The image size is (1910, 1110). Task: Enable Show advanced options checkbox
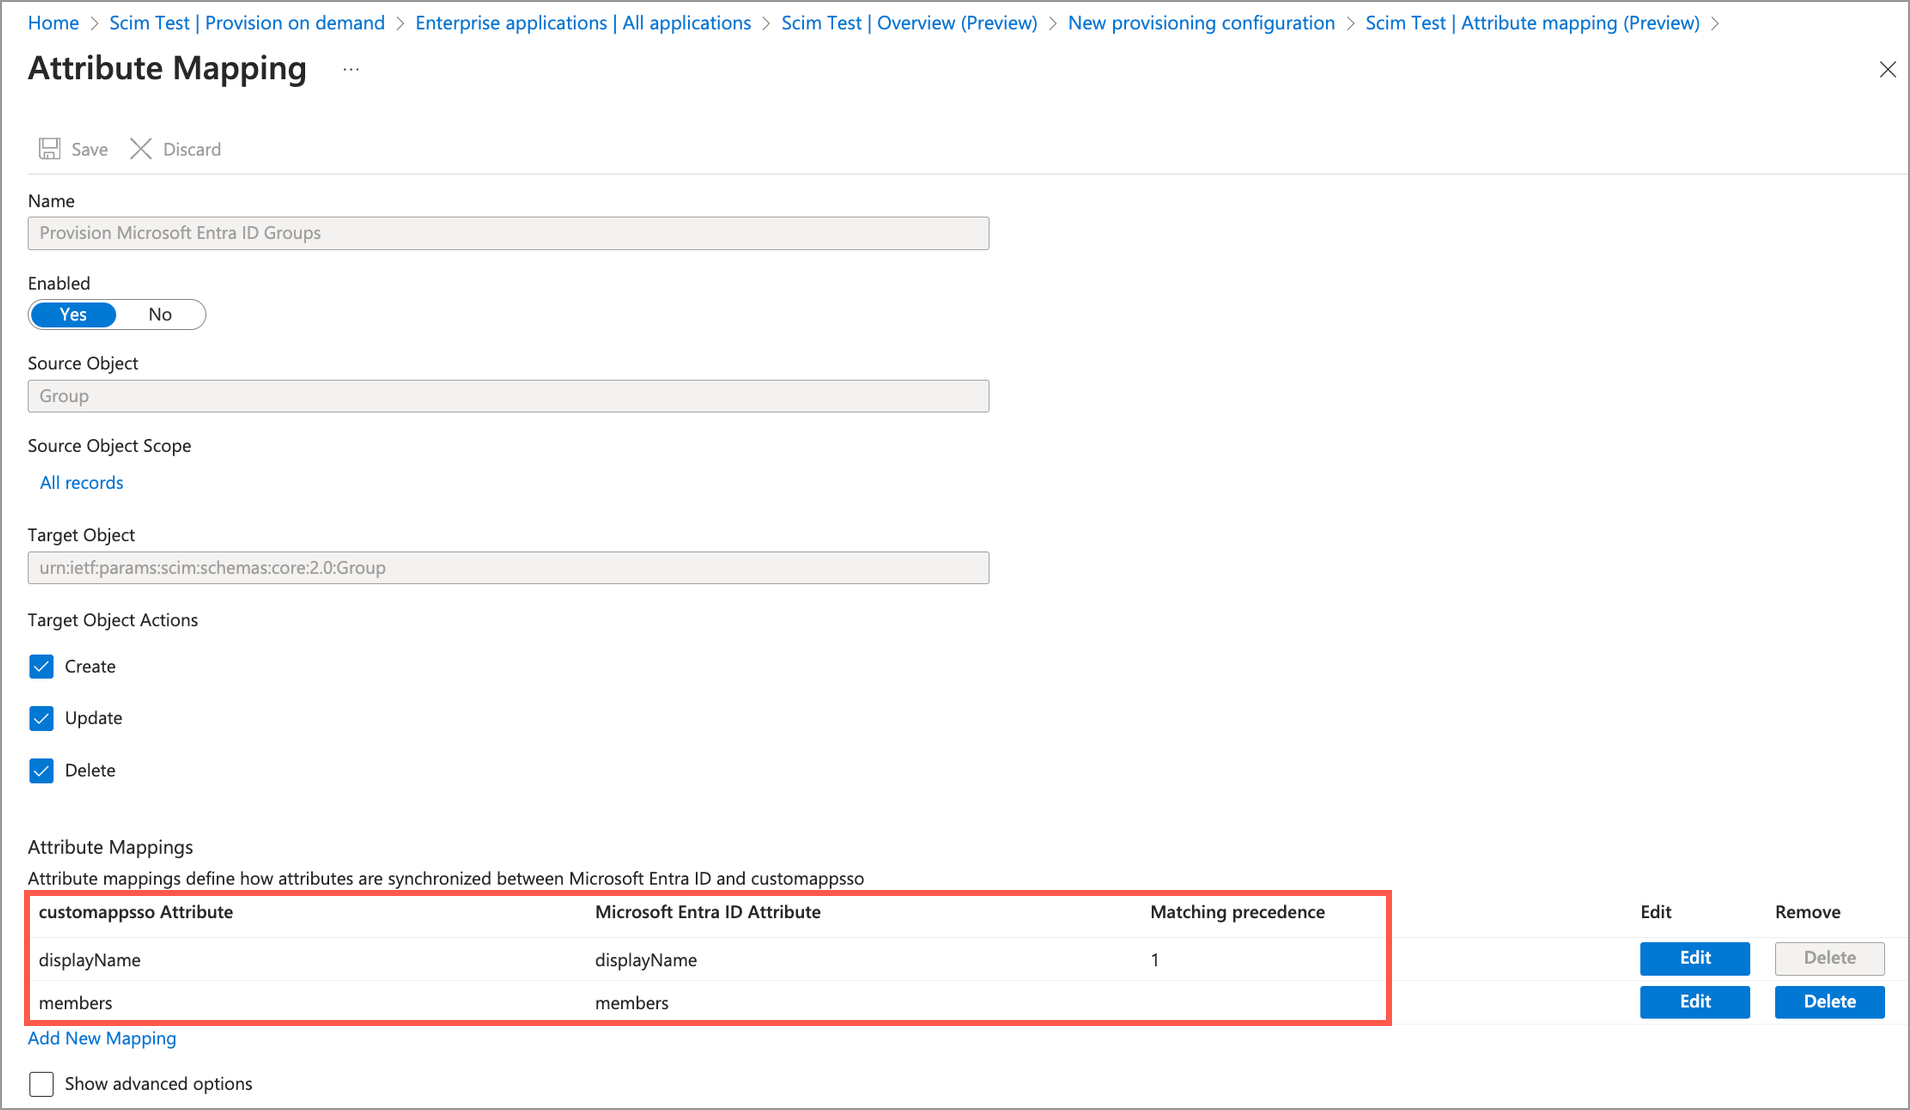coord(41,1084)
